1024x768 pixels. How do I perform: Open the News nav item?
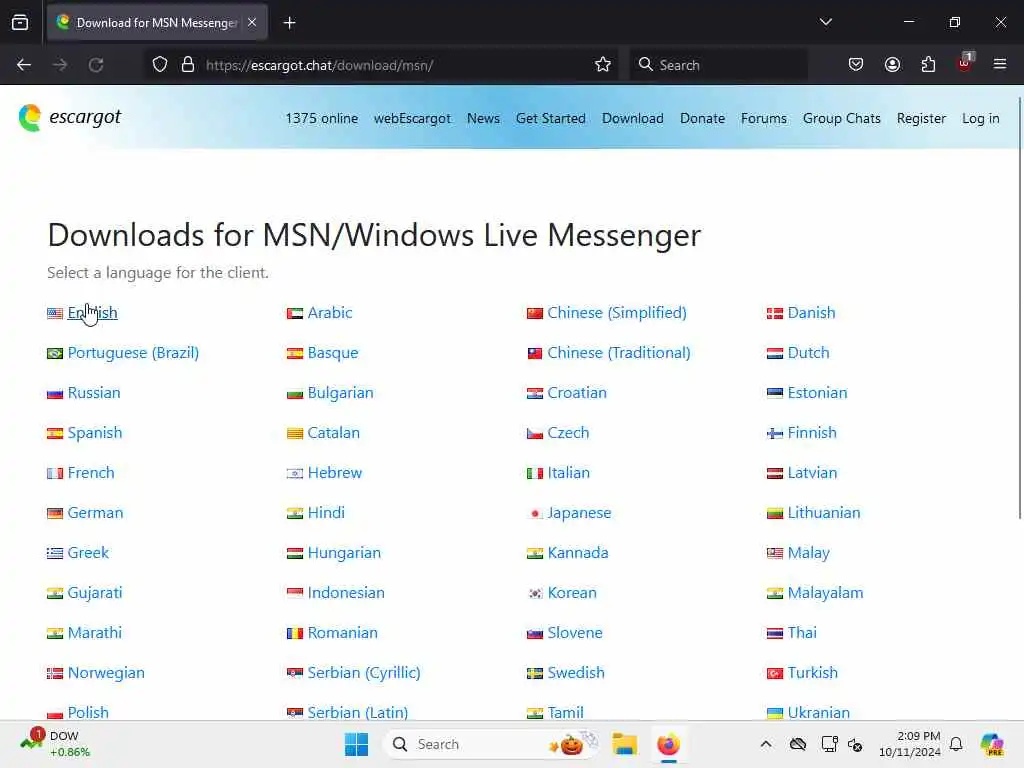coord(483,118)
